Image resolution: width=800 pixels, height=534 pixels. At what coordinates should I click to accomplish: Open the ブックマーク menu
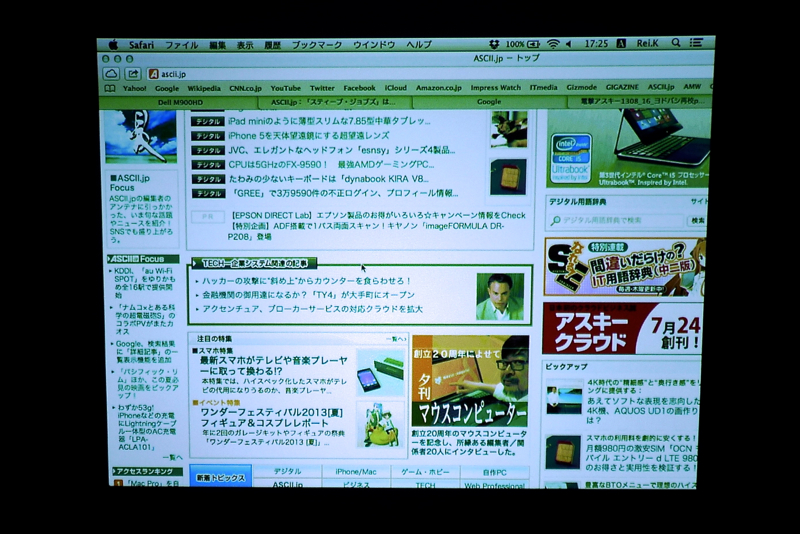317,45
